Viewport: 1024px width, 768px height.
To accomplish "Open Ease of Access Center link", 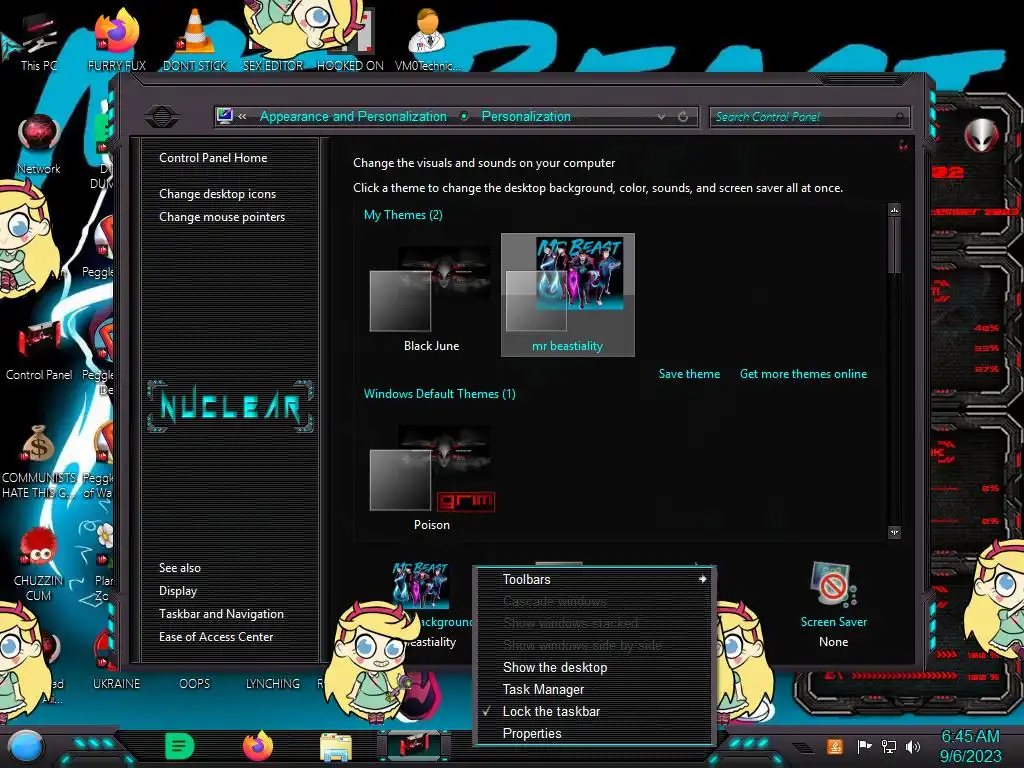I will pyautogui.click(x=216, y=637).
